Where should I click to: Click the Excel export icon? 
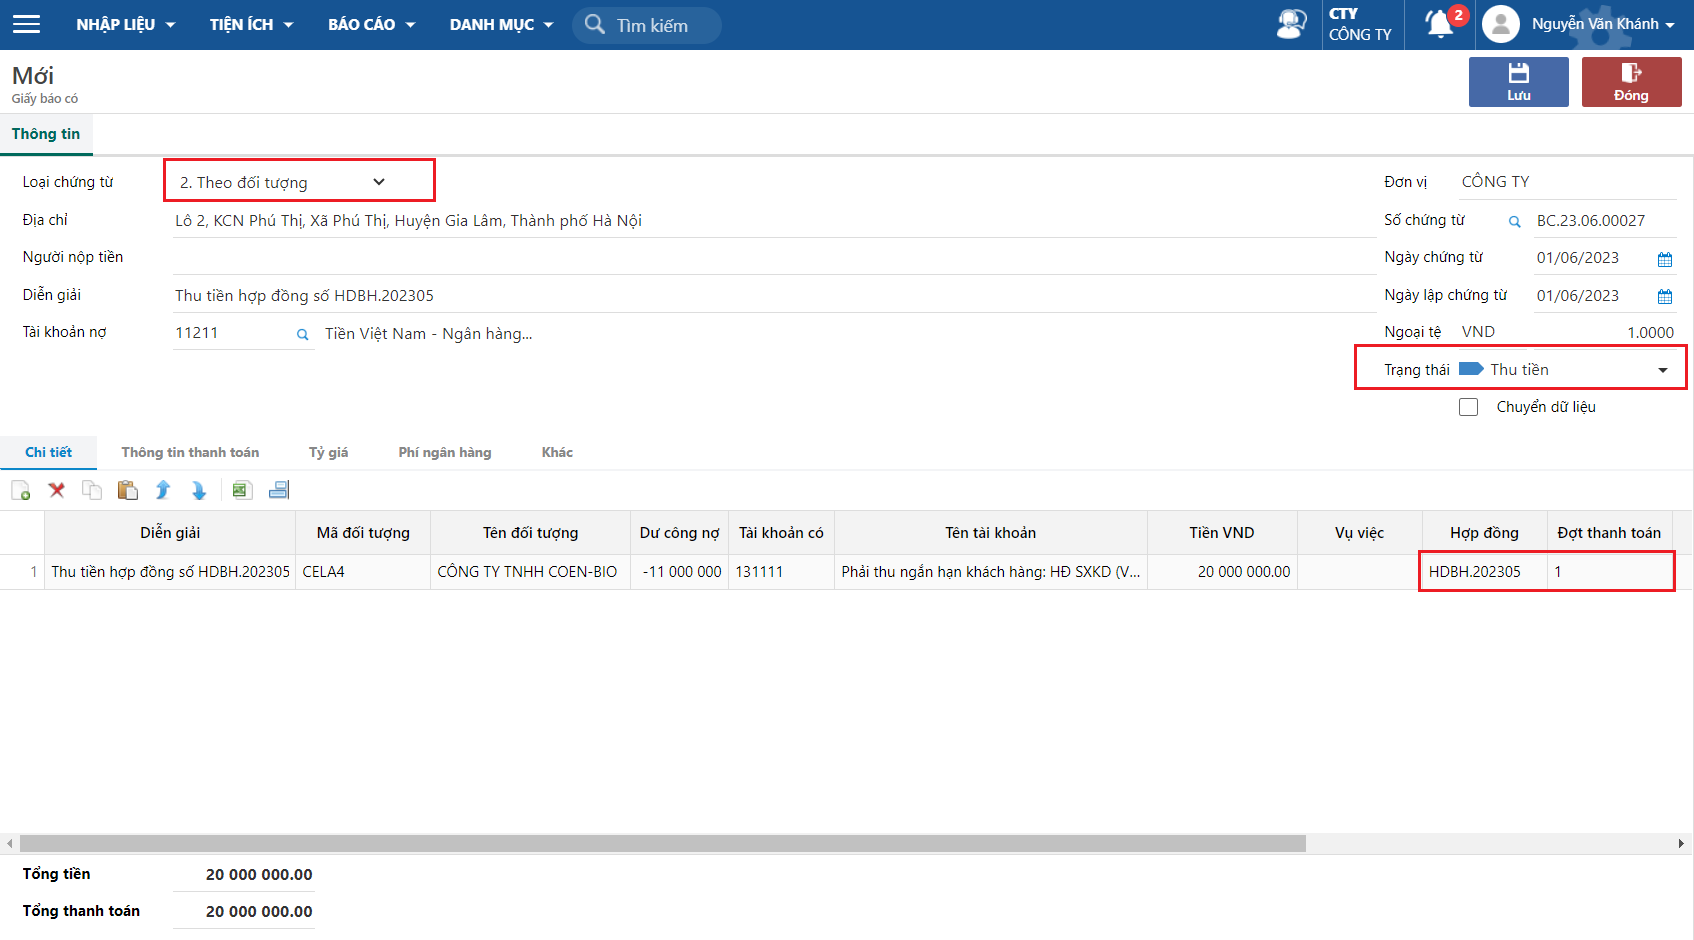click(x=240, y=490)
